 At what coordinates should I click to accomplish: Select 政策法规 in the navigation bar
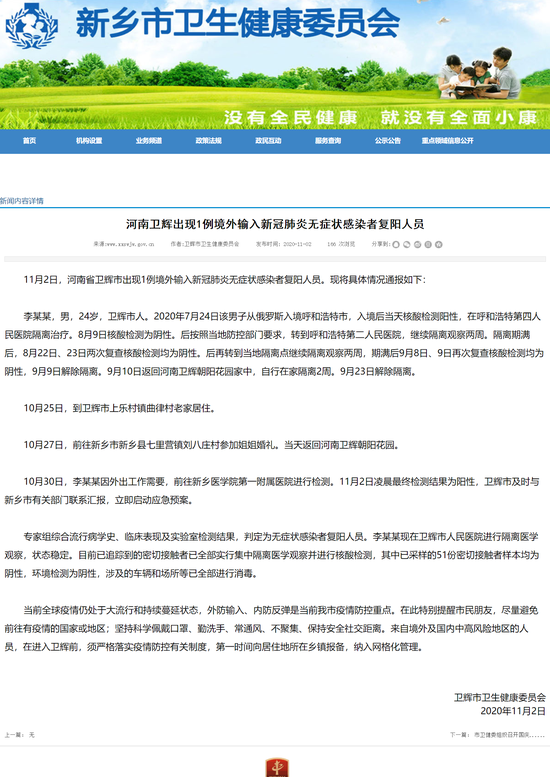click(x=209, y=141)
